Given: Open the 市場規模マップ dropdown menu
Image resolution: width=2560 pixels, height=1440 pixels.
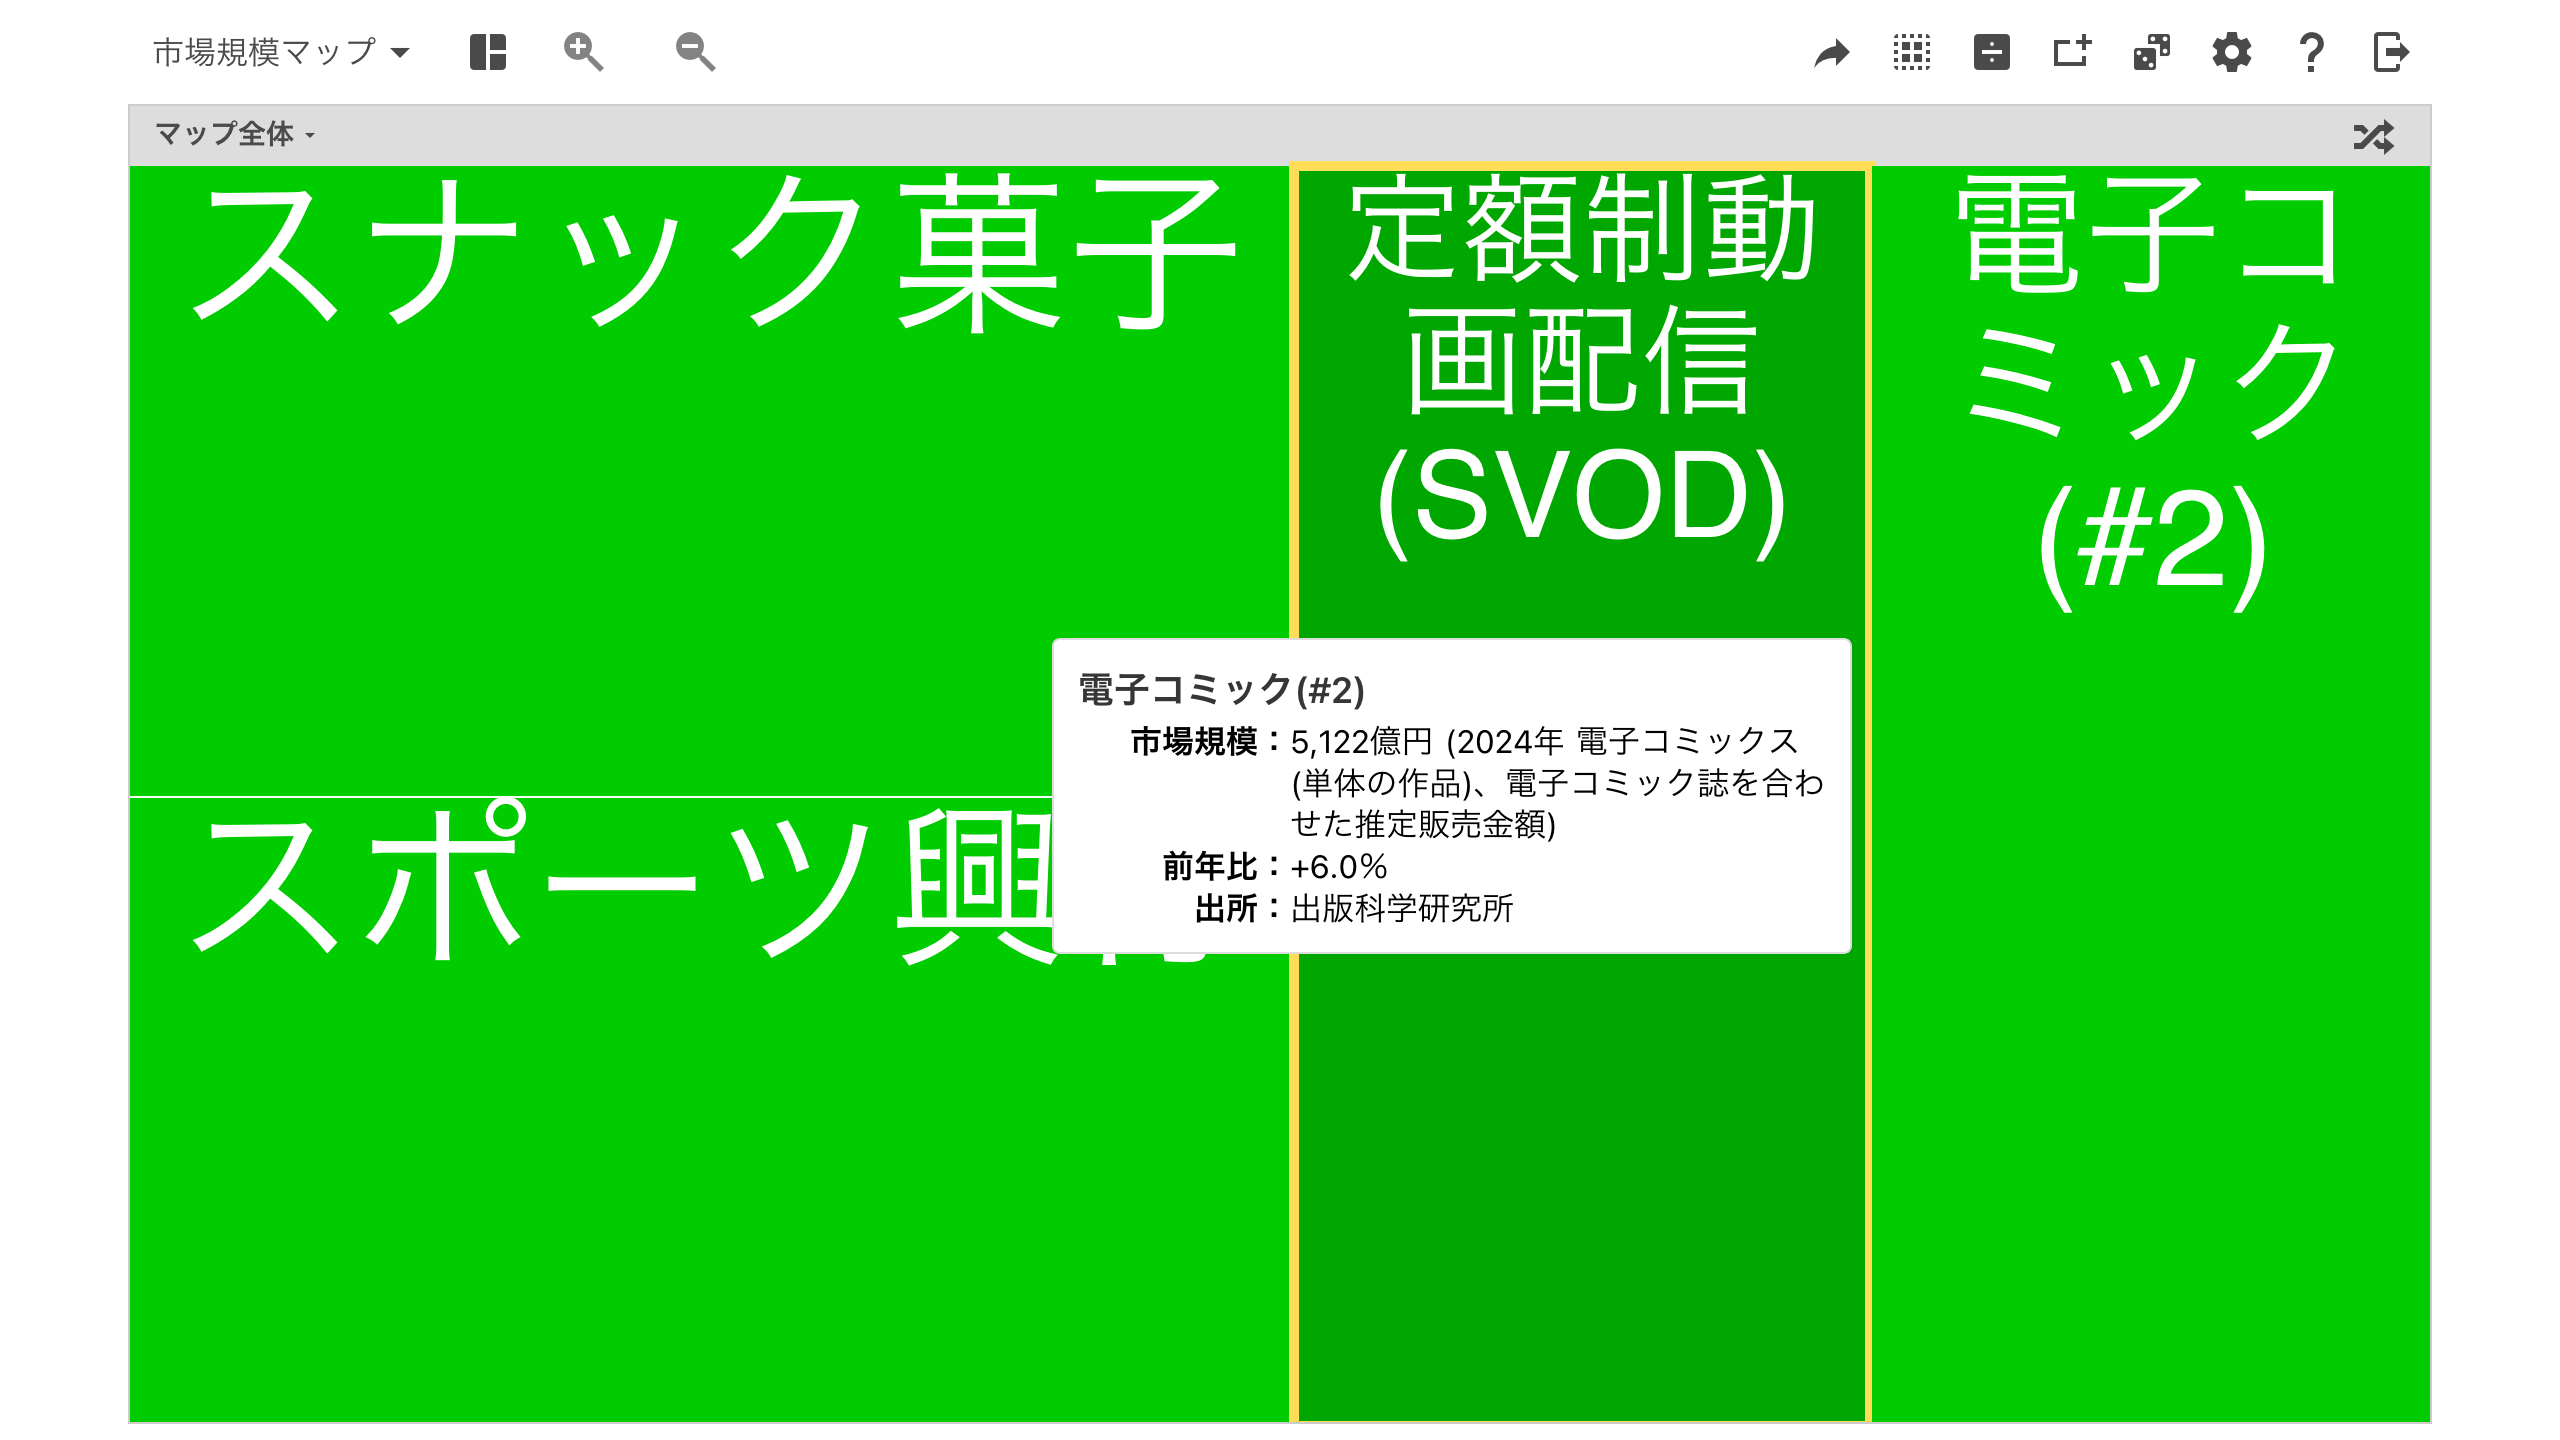Looking at the screenshot, I should pyautogui.click(x=281, y=52).
